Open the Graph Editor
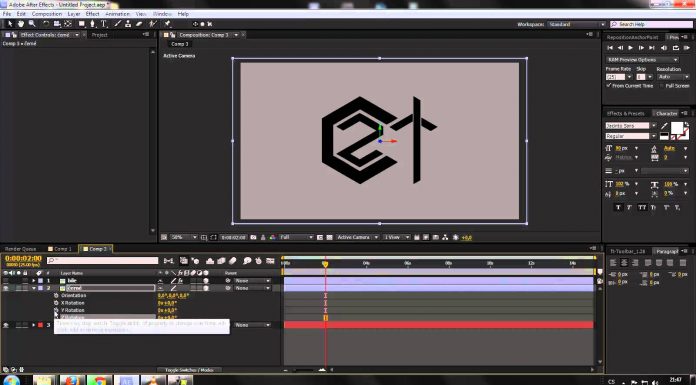Viewport: 696px width, 385px height. point(270,261)
